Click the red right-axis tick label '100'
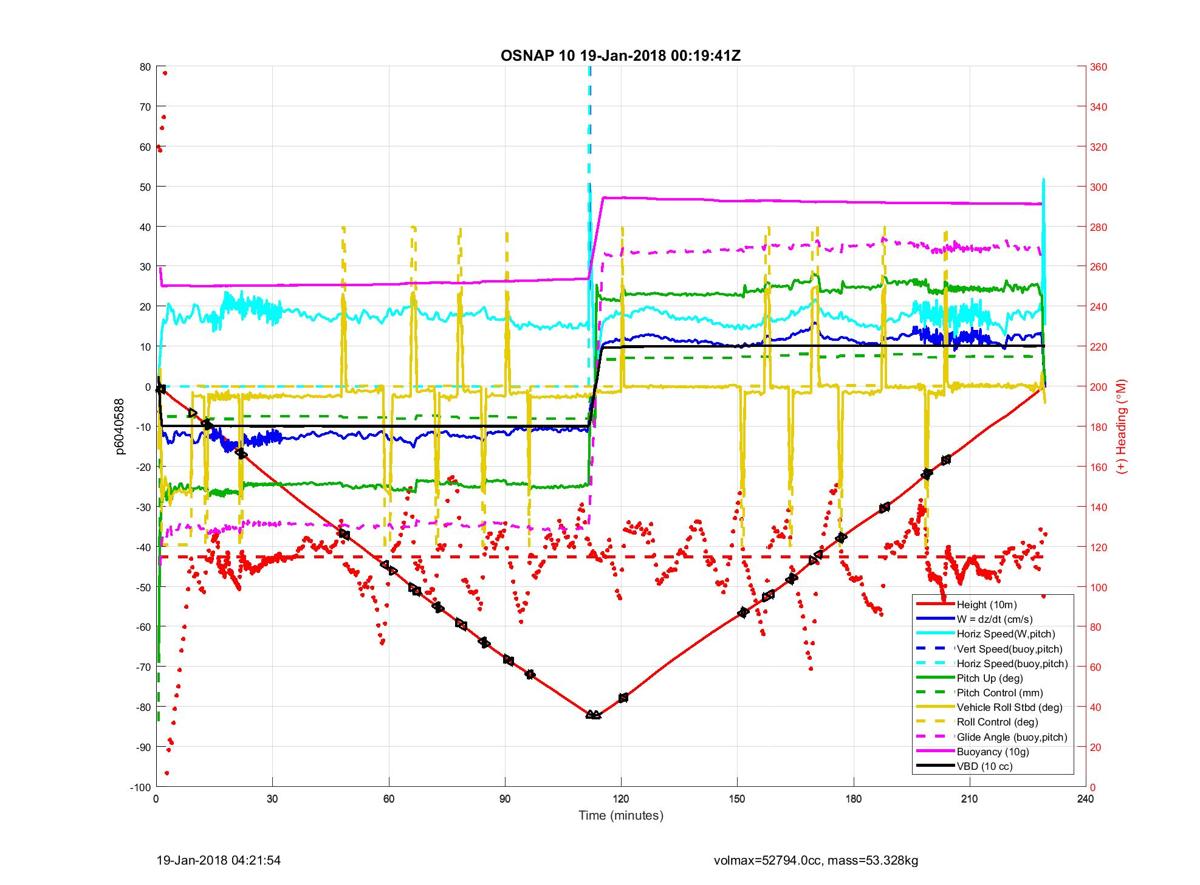1200x885 pixels. (1100, 587)
